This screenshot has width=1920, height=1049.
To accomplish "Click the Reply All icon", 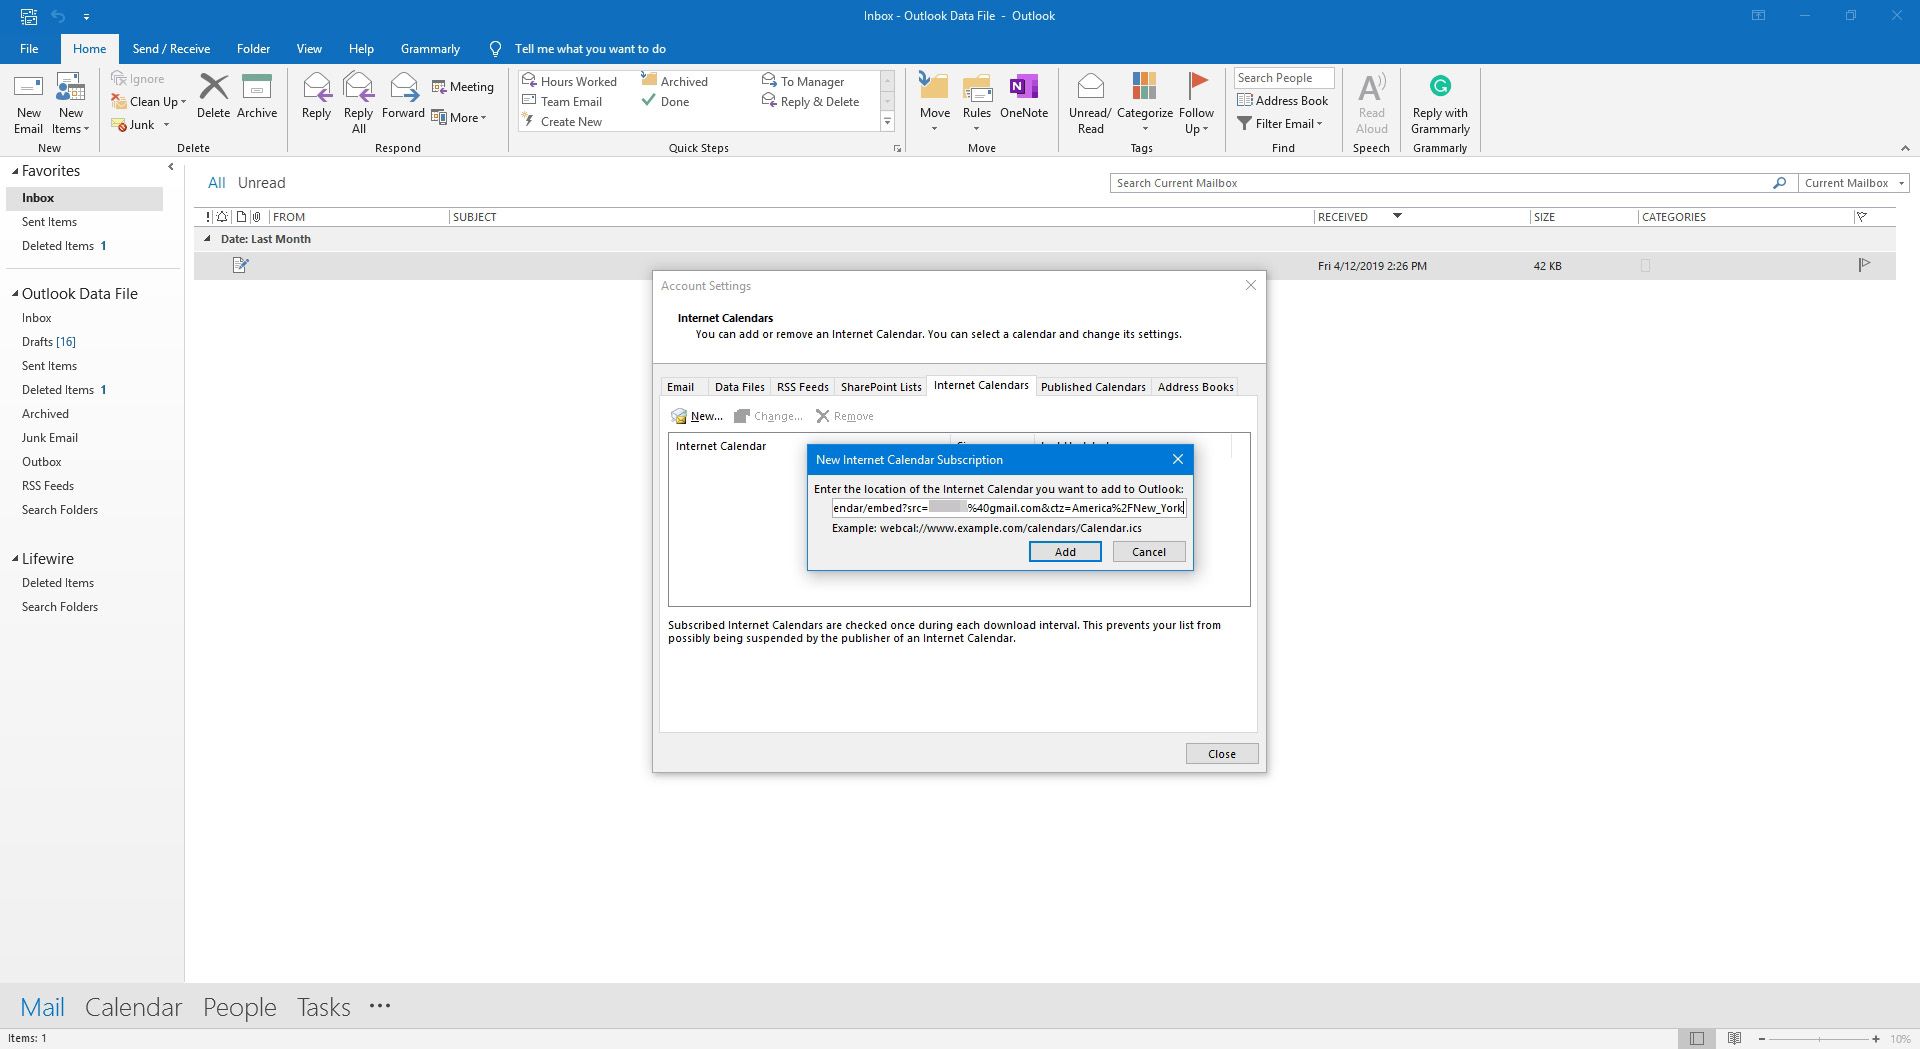I will [358, 87].
